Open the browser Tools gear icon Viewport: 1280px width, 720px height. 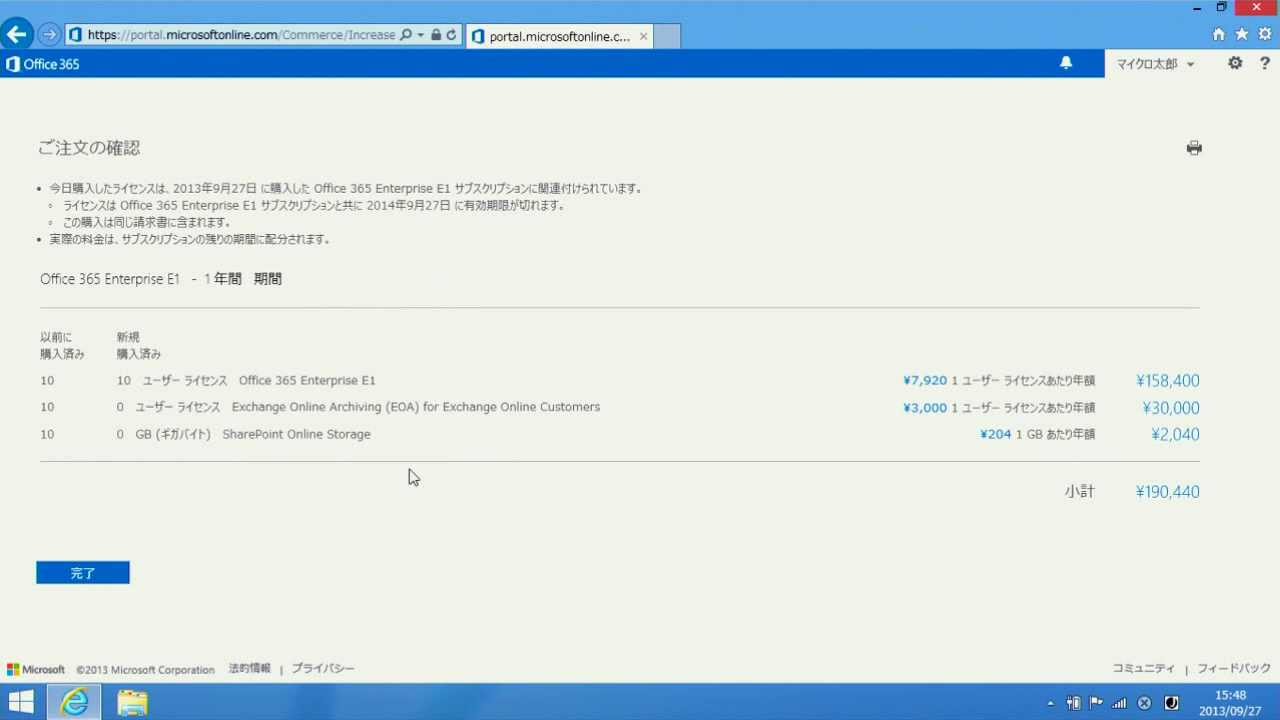pos(1265,34)
